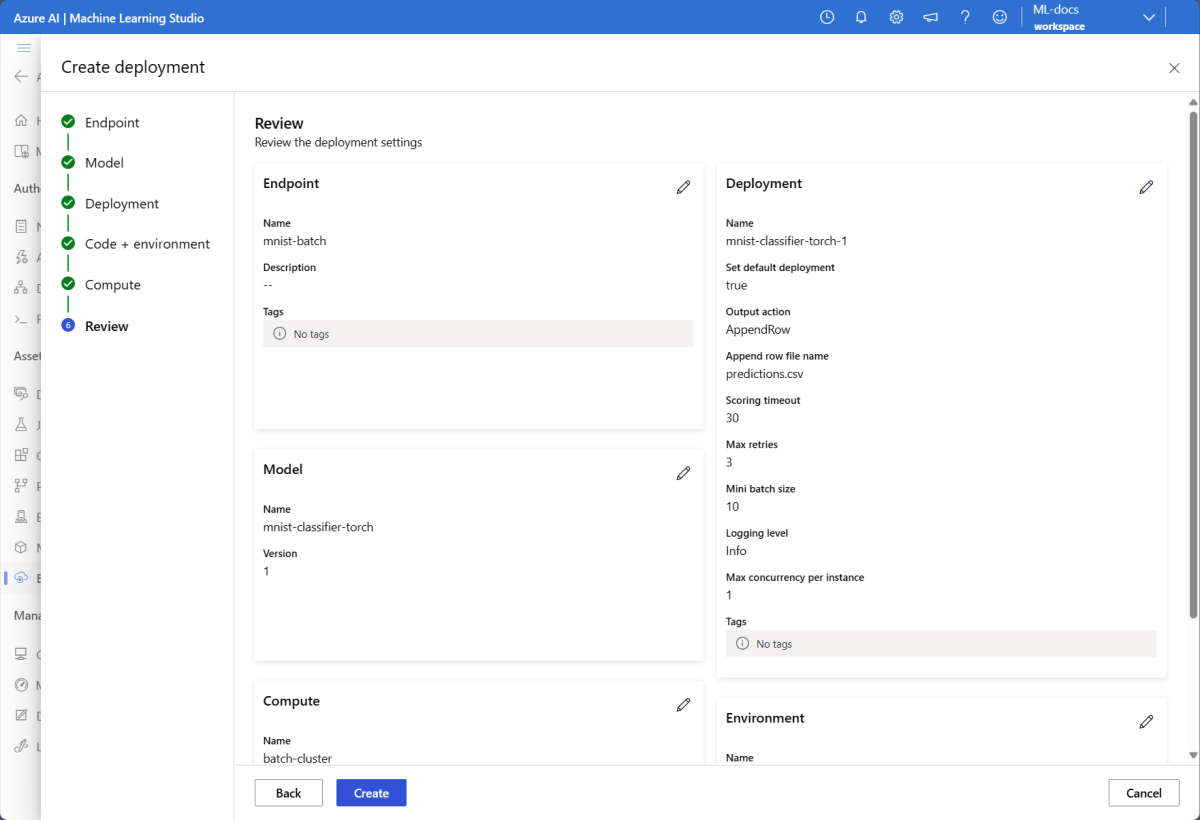Viewport: 1200px width, 820px height.
Task: Go to the Endpoint wizard step
Action: click(112, 122)
